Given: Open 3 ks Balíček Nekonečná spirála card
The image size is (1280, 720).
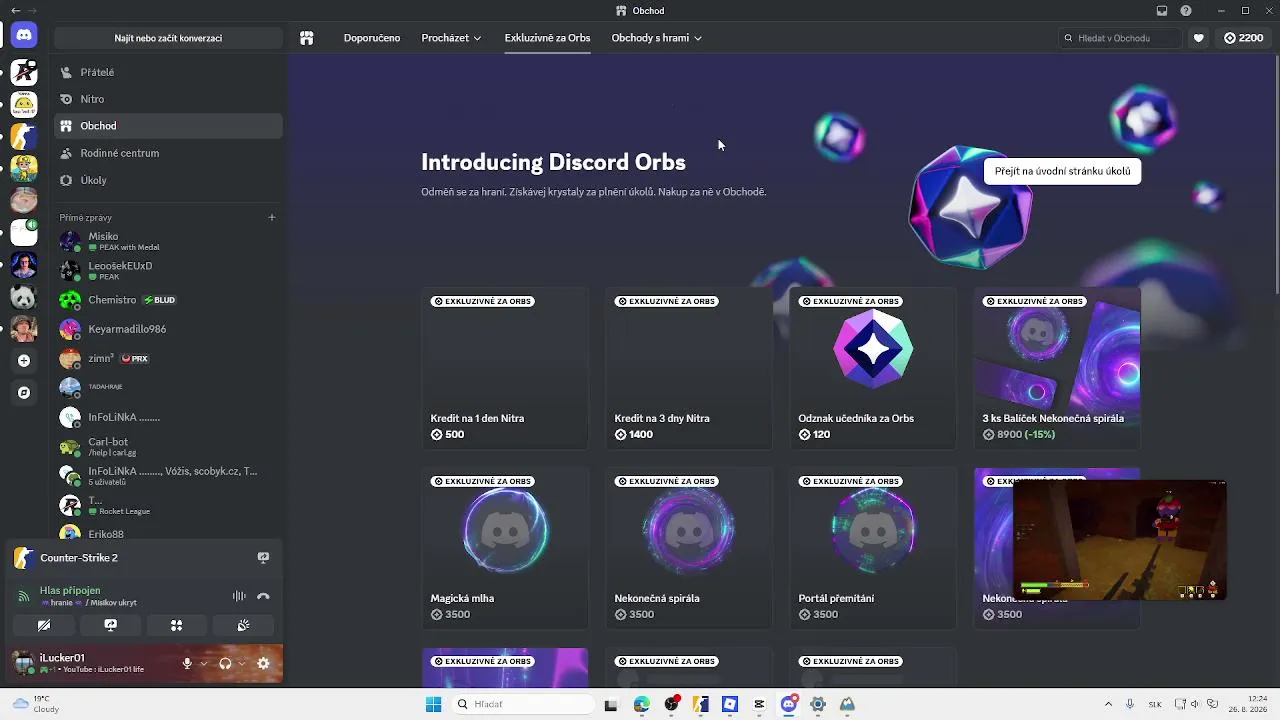Looking at the screenshot, I should click(1057, 368).
